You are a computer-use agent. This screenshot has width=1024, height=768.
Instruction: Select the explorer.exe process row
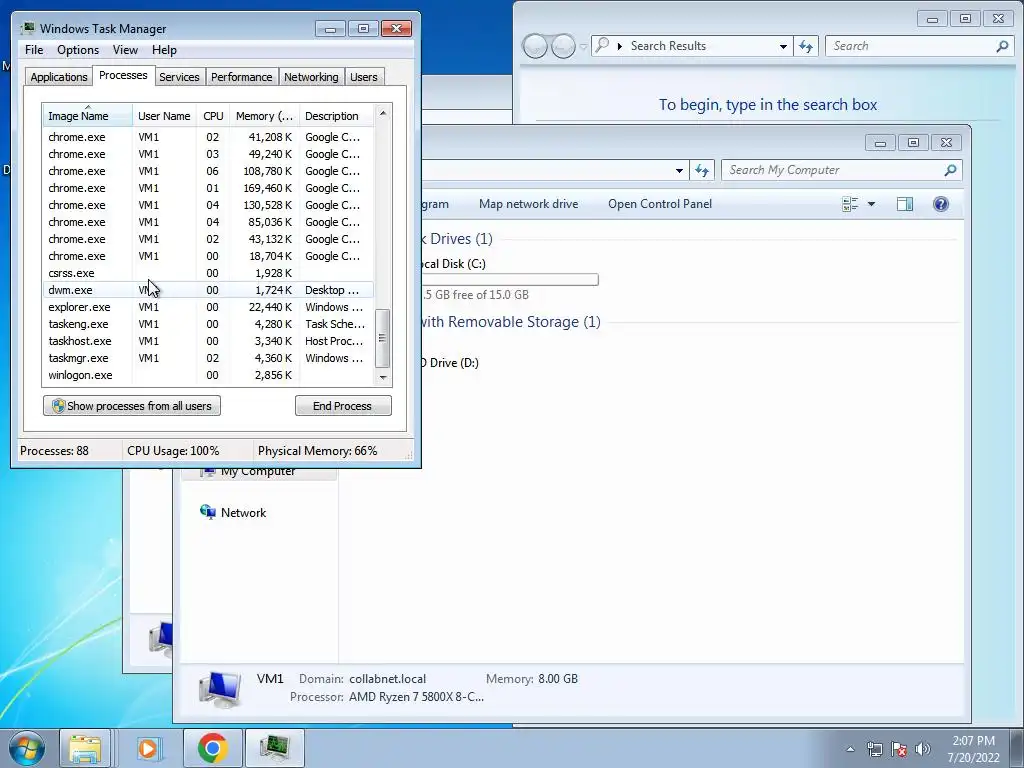[x=208, y=307]
